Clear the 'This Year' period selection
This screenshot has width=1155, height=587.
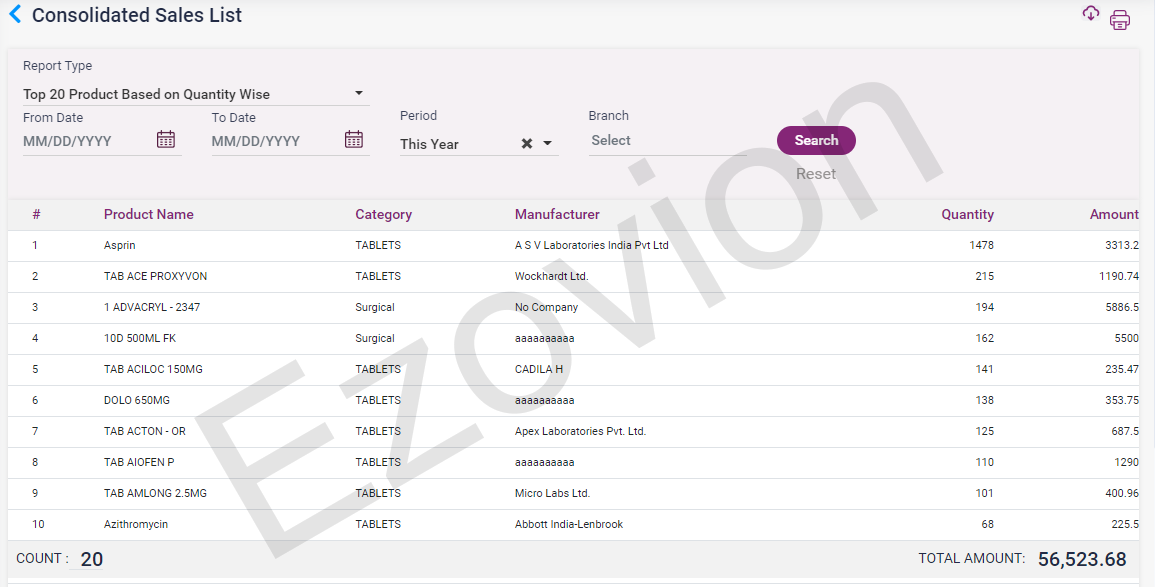525,143
